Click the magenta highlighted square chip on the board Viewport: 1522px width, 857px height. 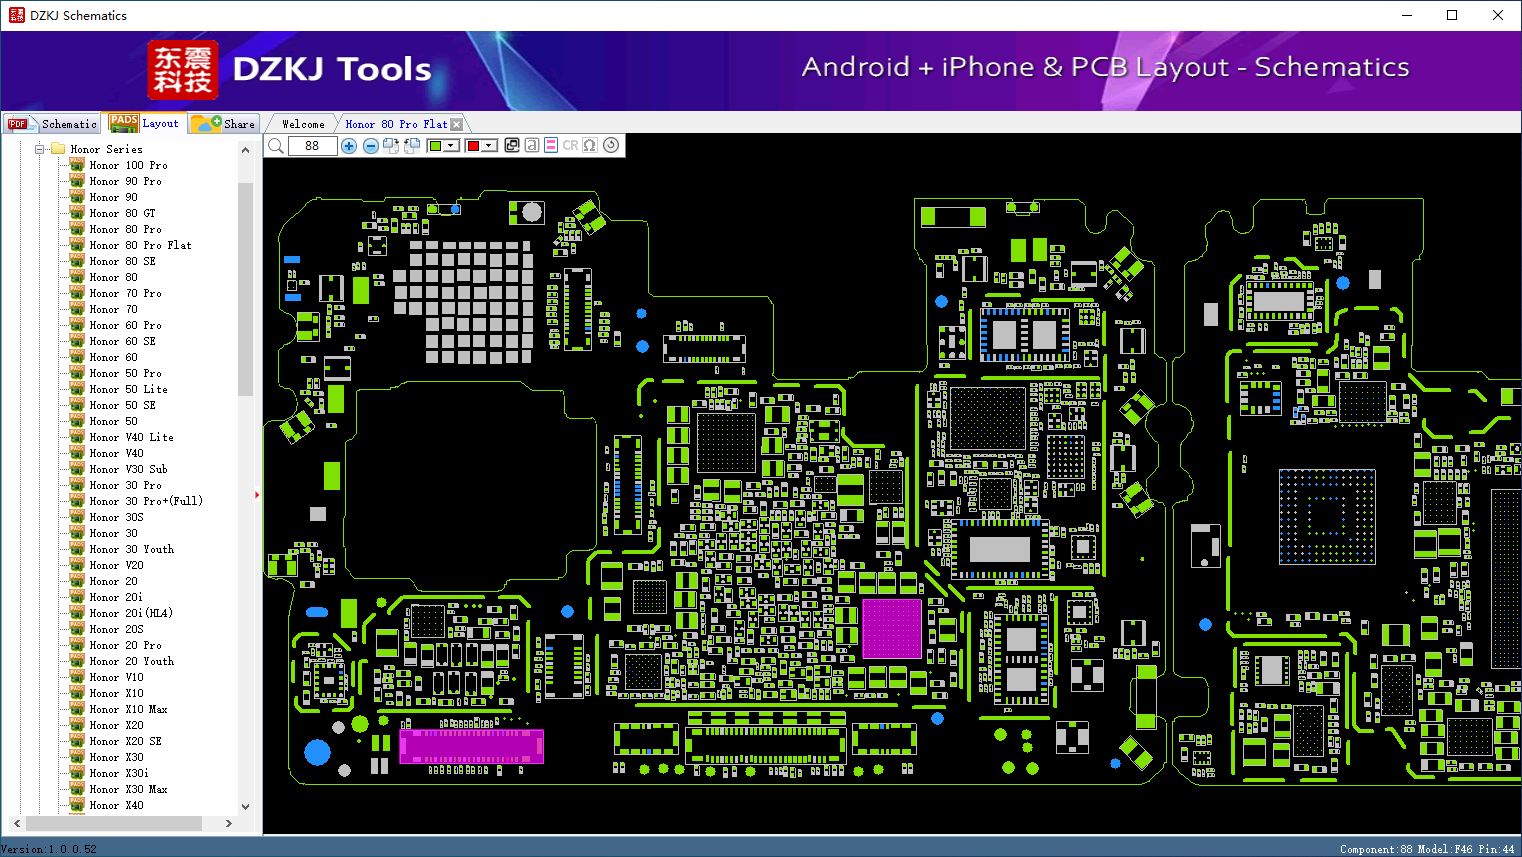(891, 629)
